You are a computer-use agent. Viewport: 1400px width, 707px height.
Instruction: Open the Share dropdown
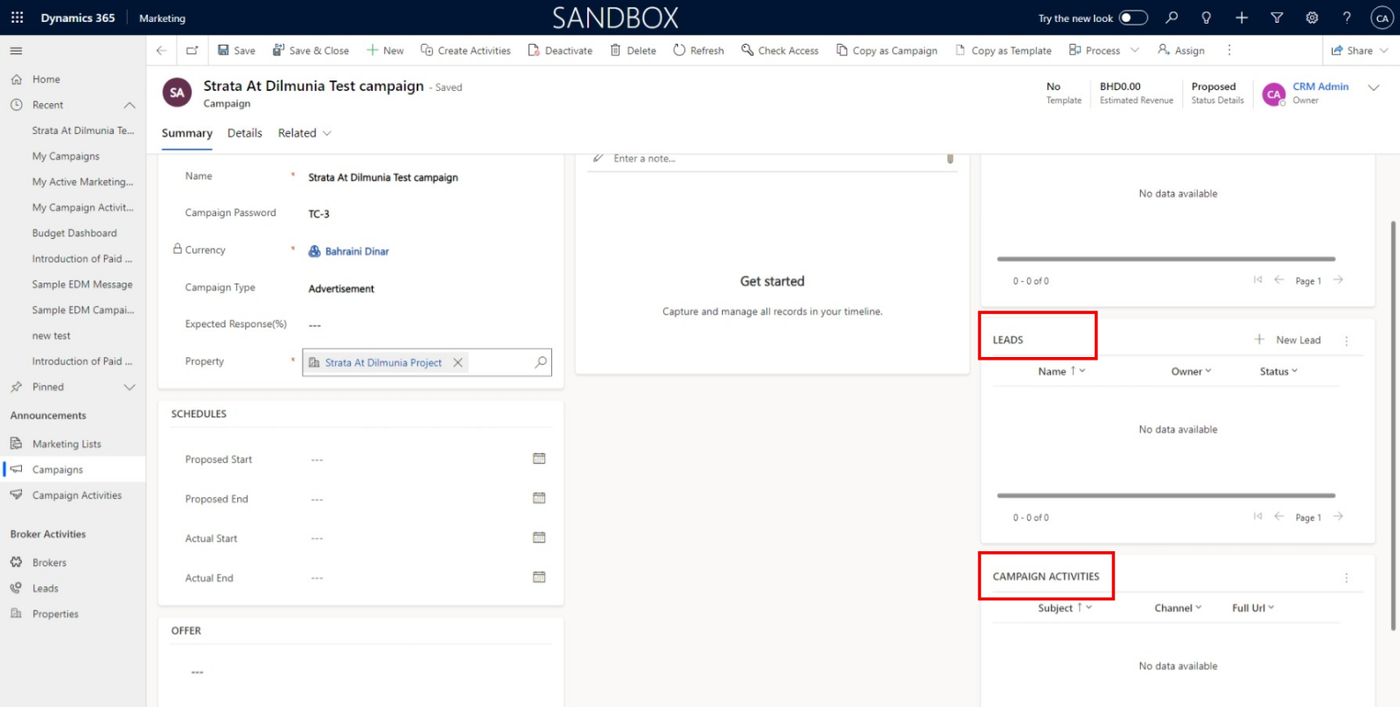click(1360, 50)
